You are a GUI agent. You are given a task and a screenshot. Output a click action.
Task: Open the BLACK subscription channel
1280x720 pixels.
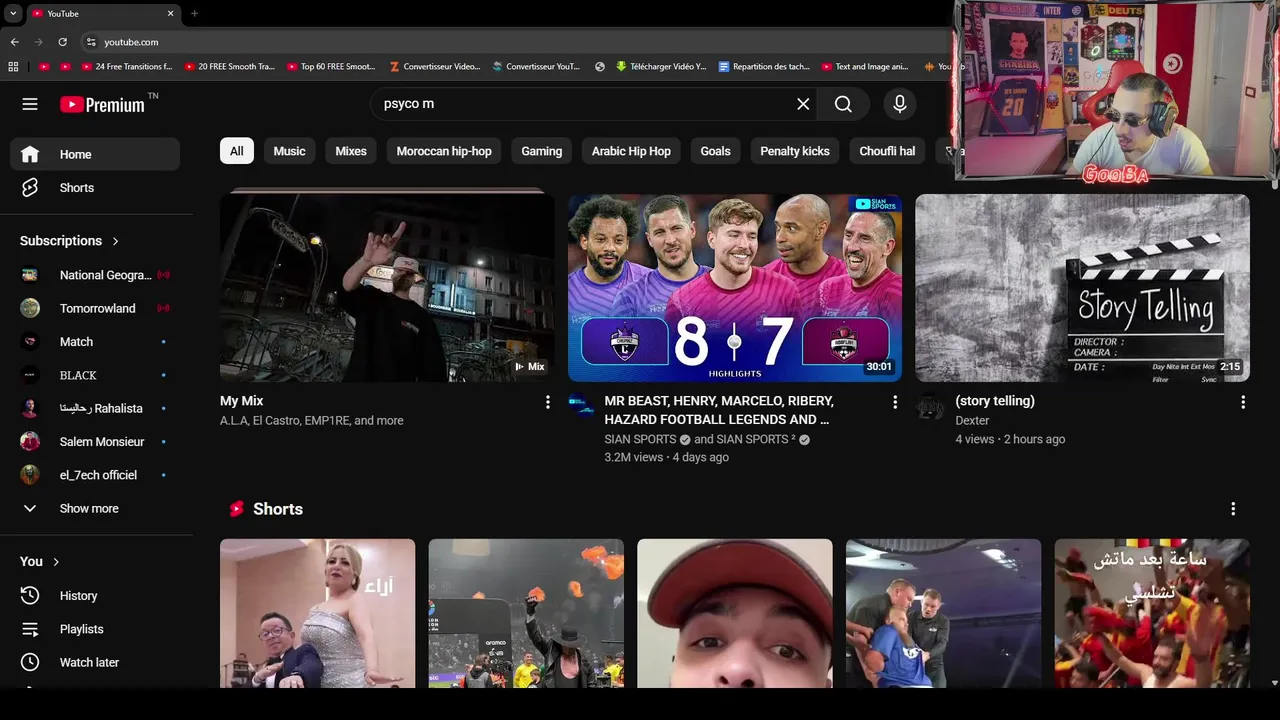[95, 375]
